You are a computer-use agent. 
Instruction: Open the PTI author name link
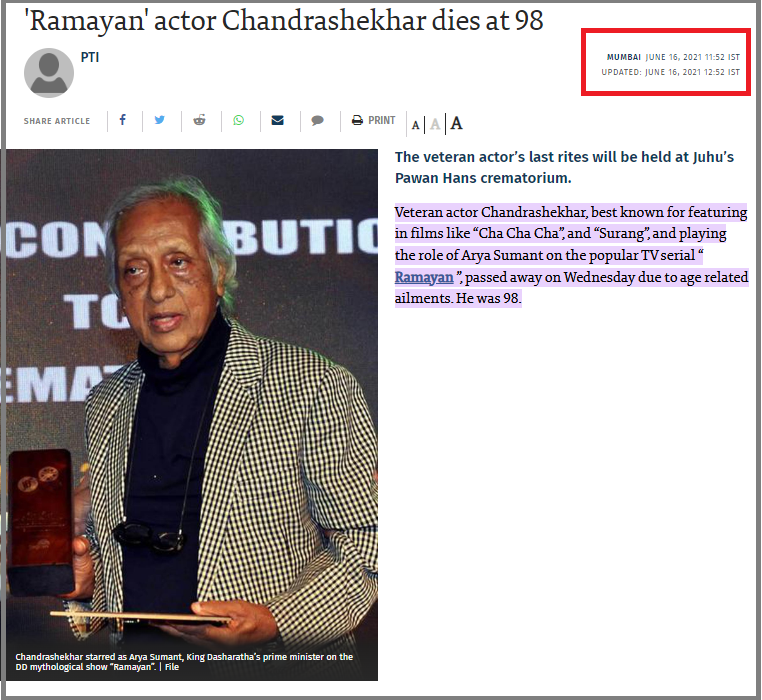(90, 57)
